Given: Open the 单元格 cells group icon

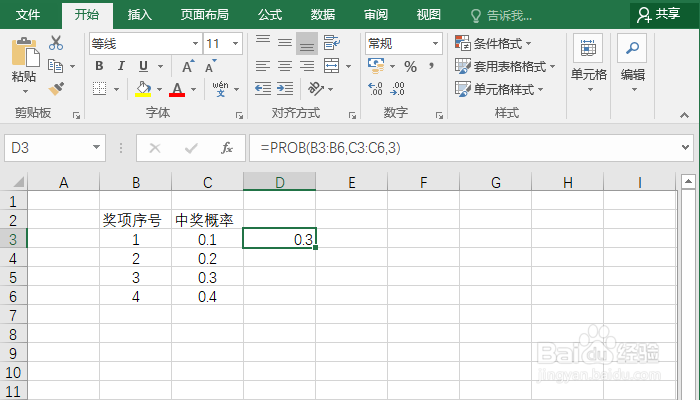Looking at the screenshot, I should point(588,48).
